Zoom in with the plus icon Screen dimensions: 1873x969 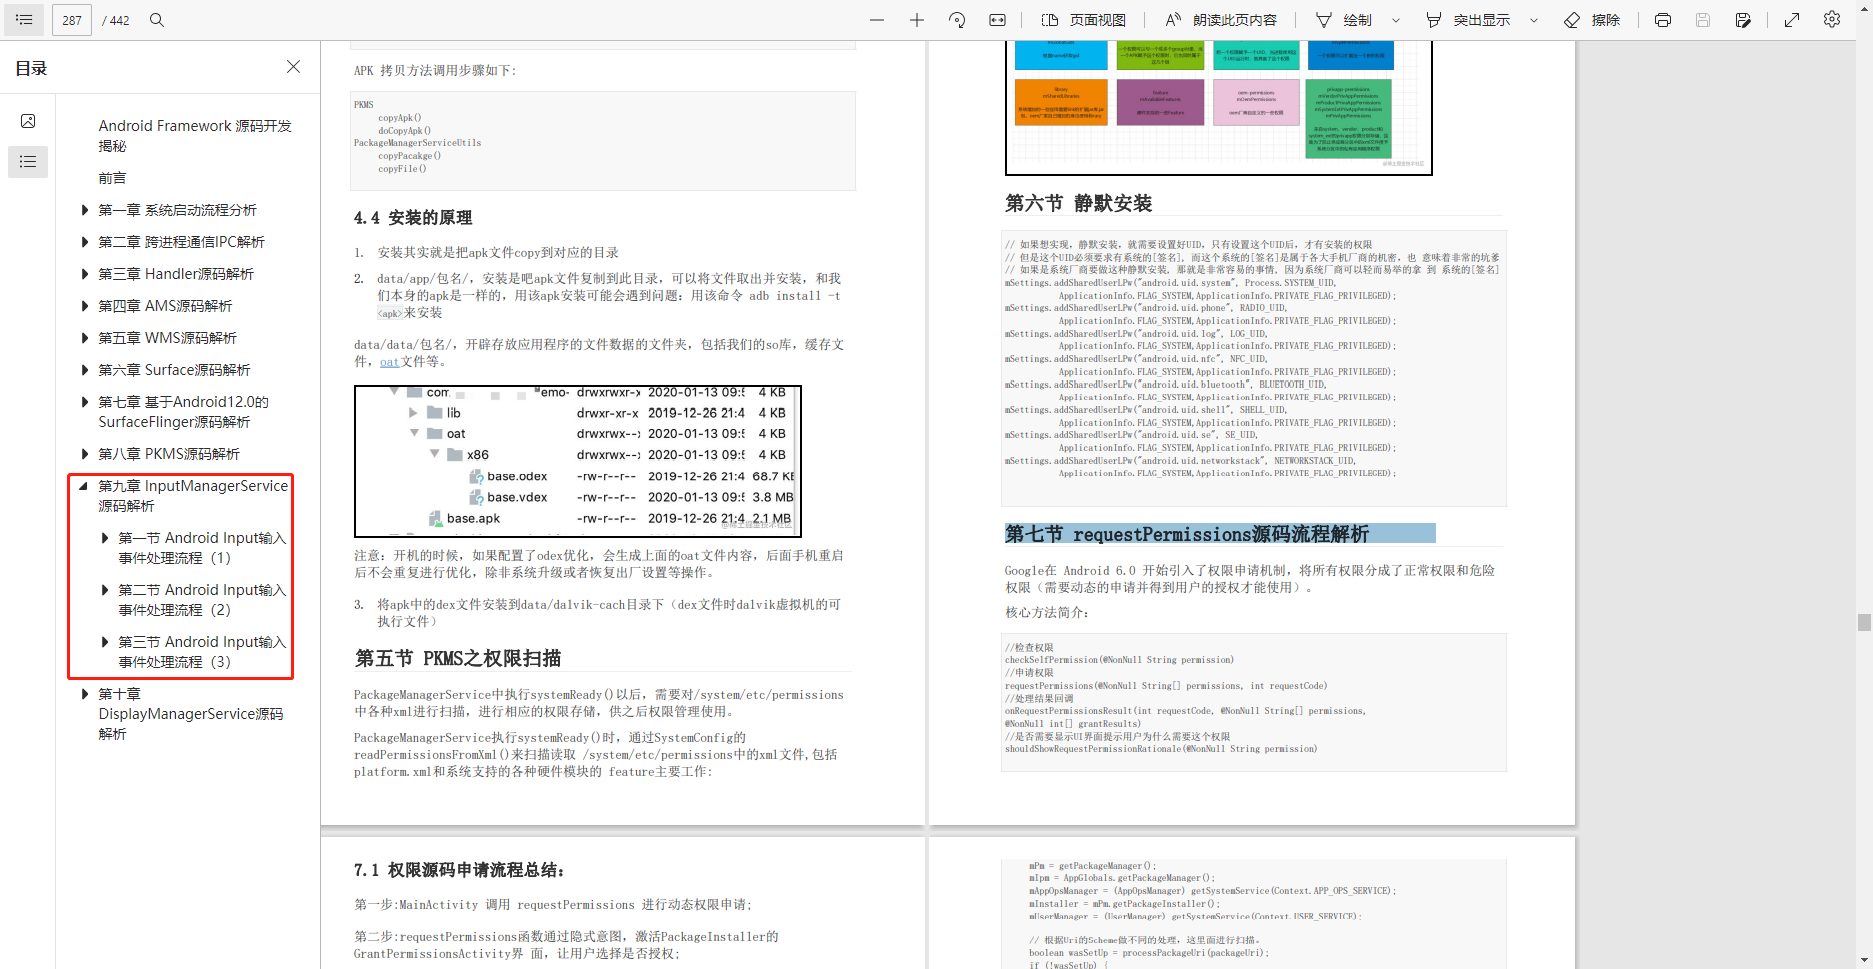coord(917,19)
